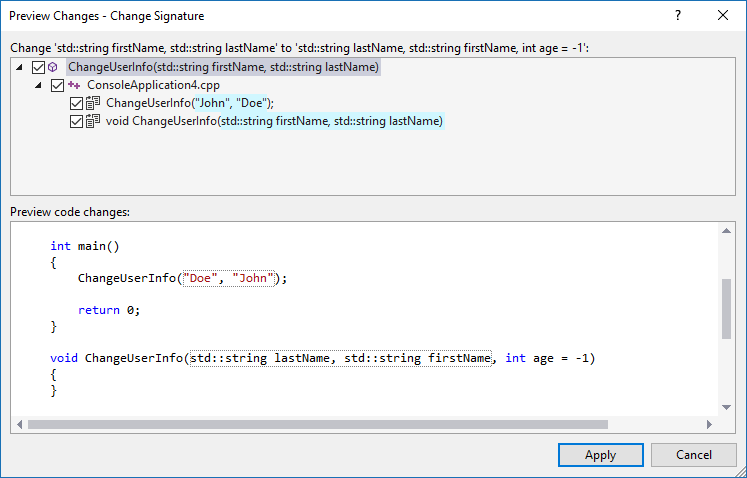Apply the signature changes
Viewport: 747px width, 478px height.
(600, 455)
